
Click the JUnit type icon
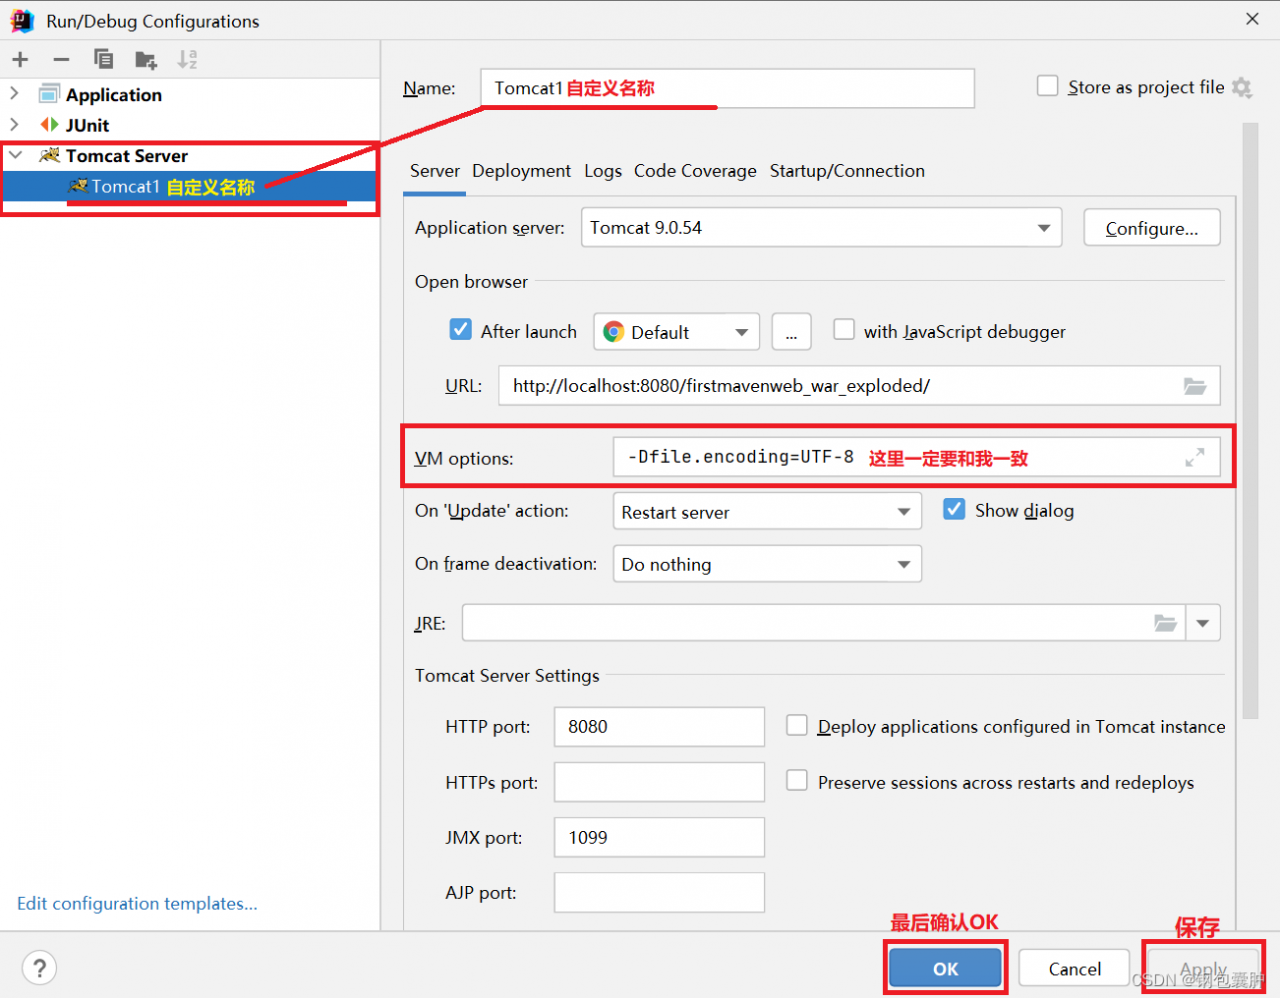point(49,125)
